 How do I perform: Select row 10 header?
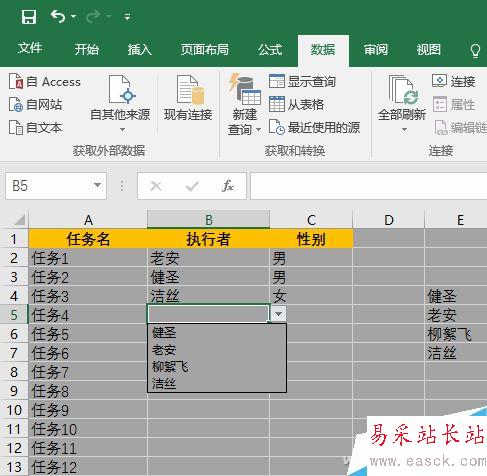pos(14,410)
